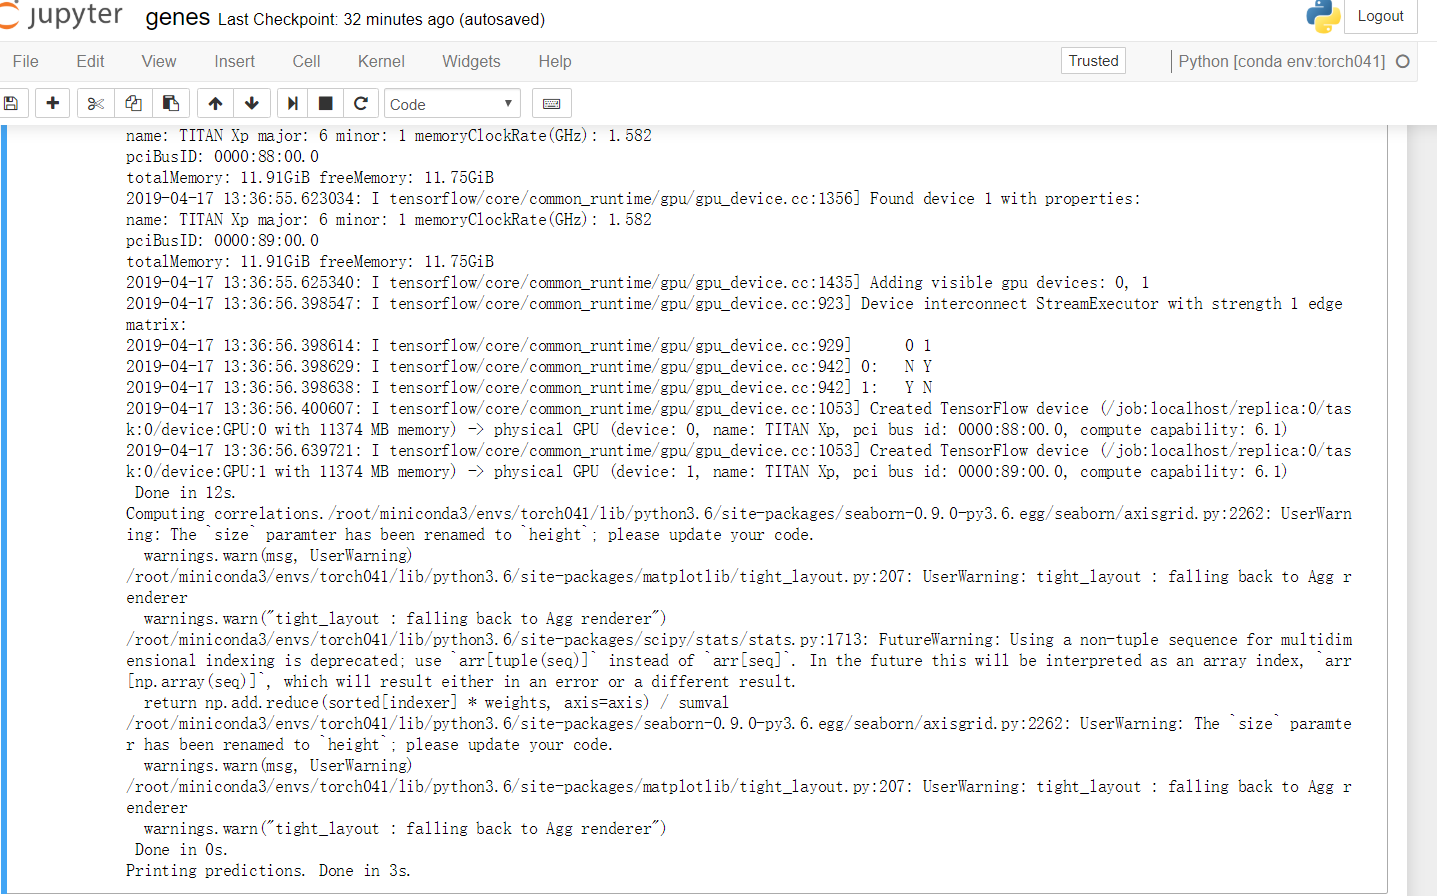The width and height of the screenshot is (1437, 896).
Task: Cut the selected cell with the scissors icon
Action: pos(94,103)
